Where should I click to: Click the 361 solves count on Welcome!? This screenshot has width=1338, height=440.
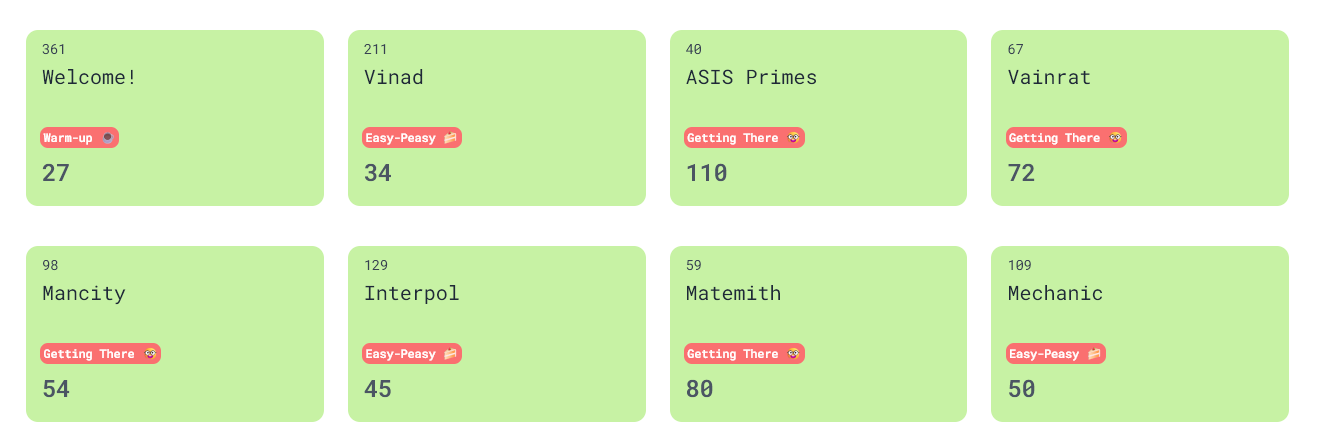pos(54,50)
